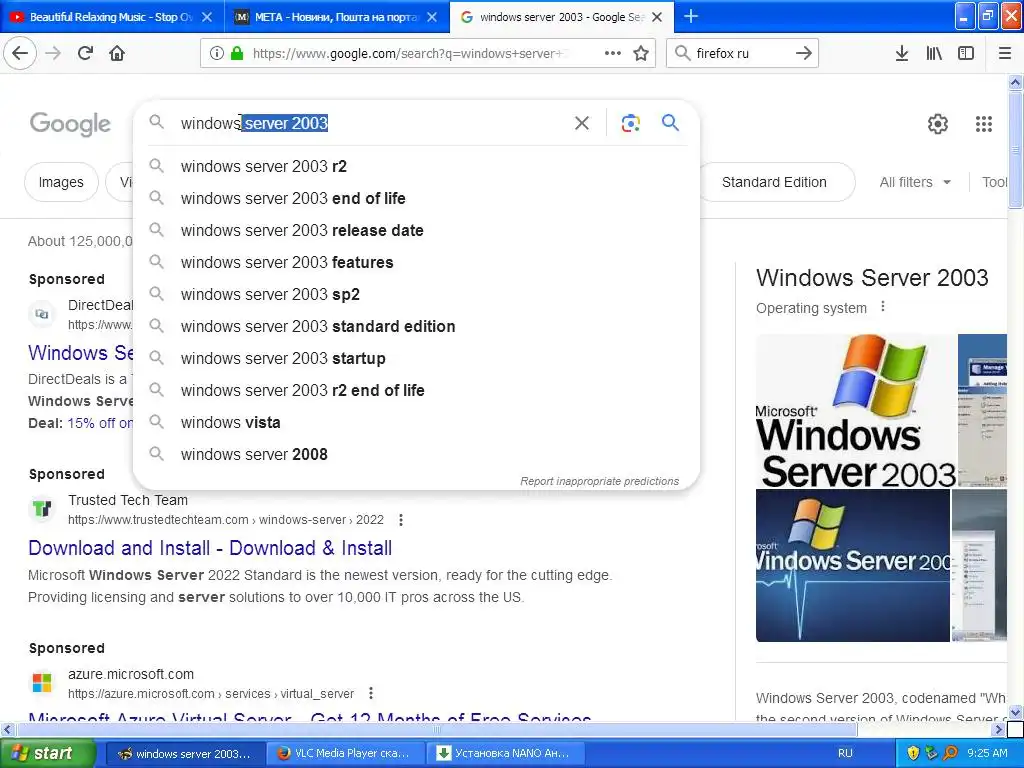This screenshot has height=768, width=1024.
Task: Click the blue Google search magnifier button
Action: (670, 122)
